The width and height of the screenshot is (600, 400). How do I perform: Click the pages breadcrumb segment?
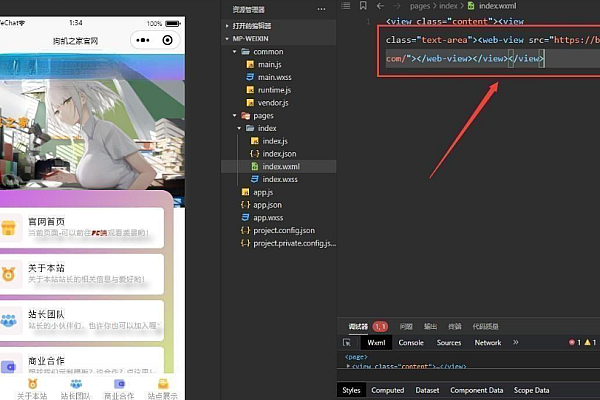(x=420, y=6)
